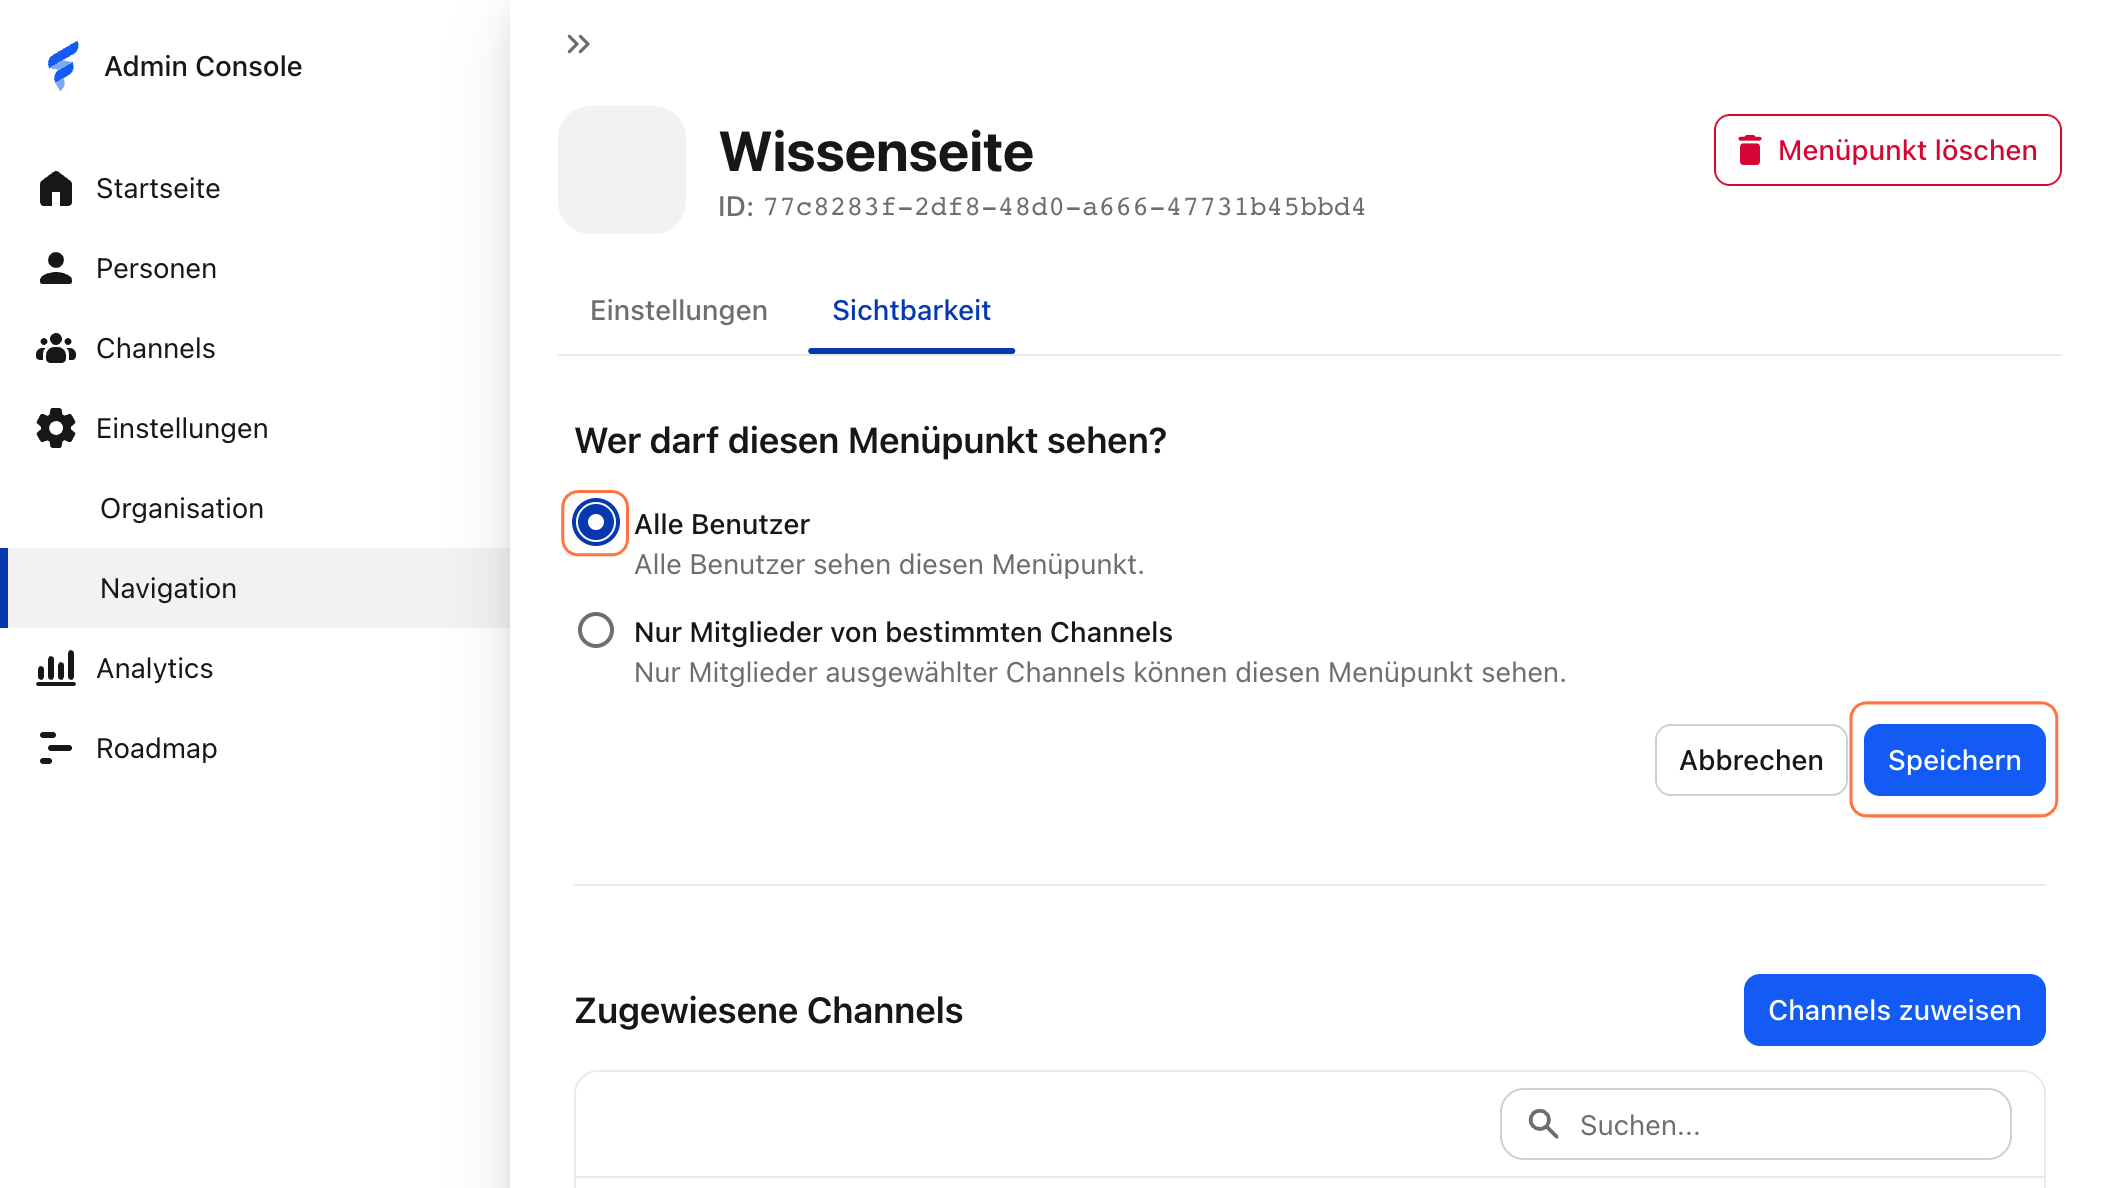Screen dimensions: 2110x1188
Task: Open the Einstellungen tab
Action: 679,310
